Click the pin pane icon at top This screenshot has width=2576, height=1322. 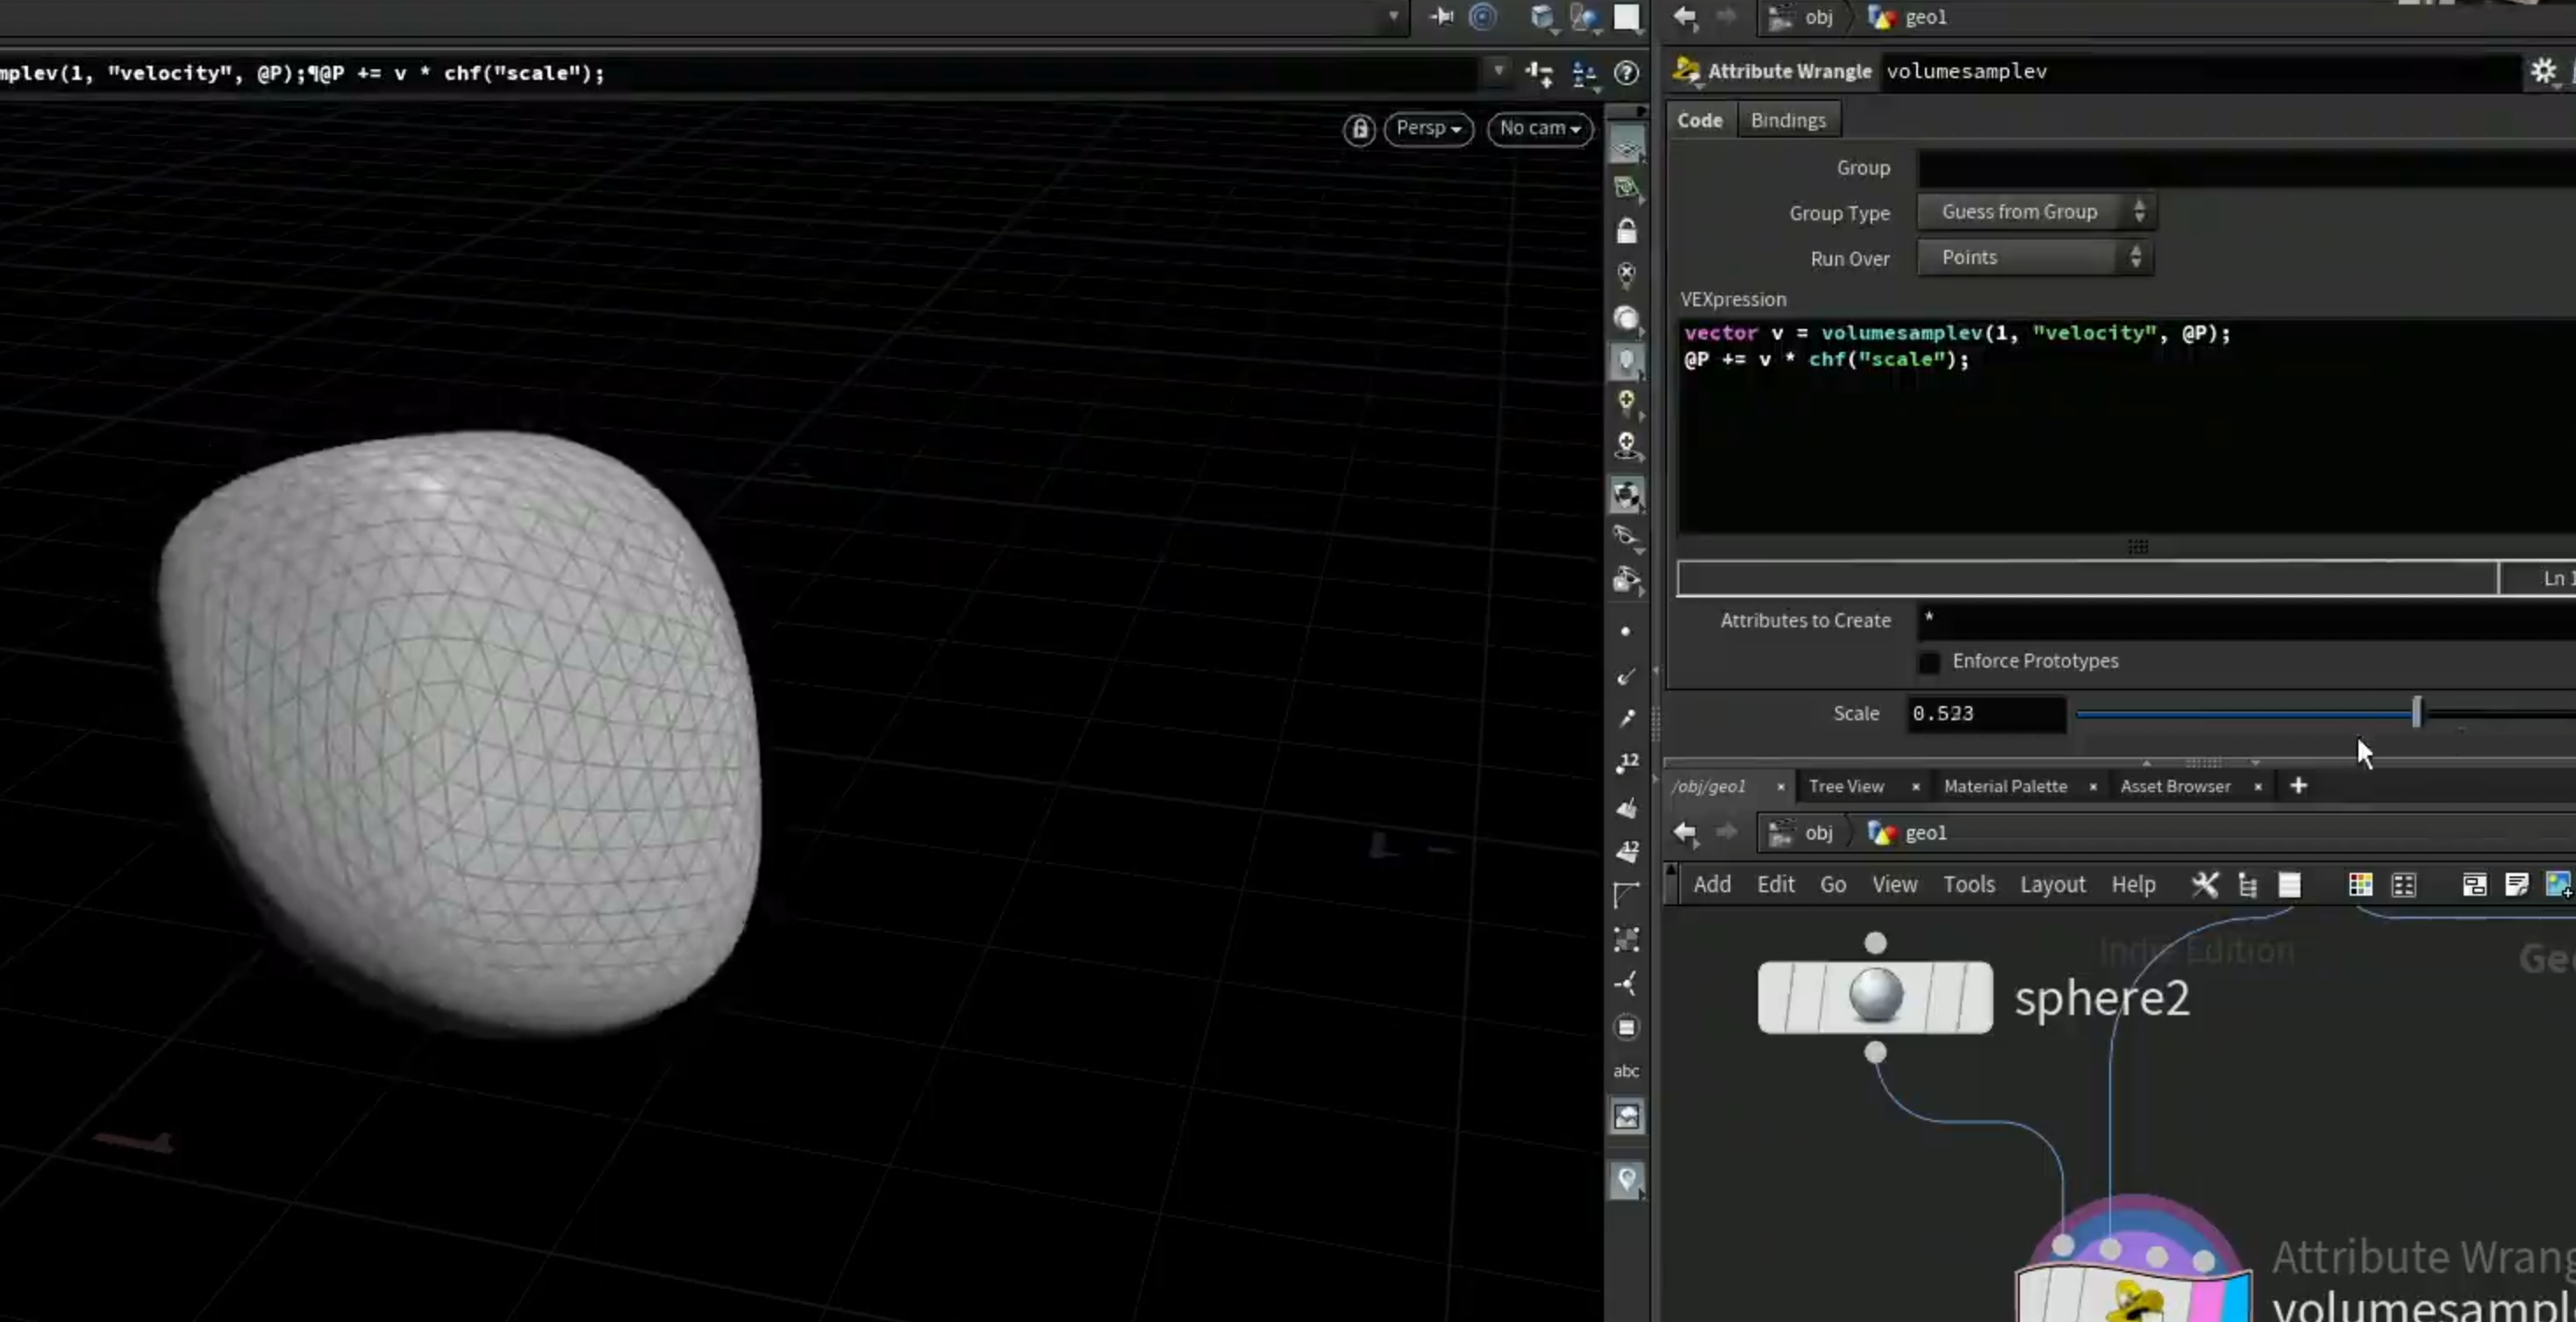point(1441,17)
